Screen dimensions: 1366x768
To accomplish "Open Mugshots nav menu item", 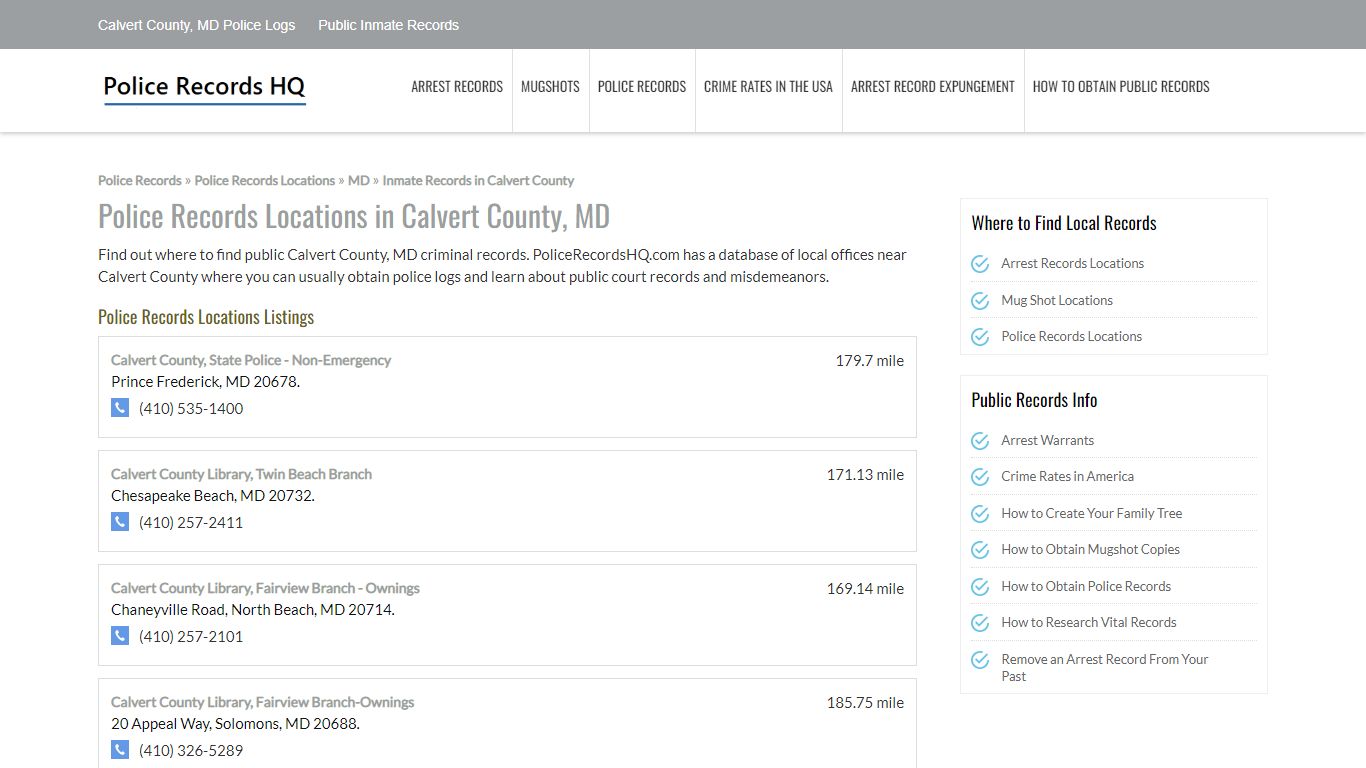I will tap(550, 87).
